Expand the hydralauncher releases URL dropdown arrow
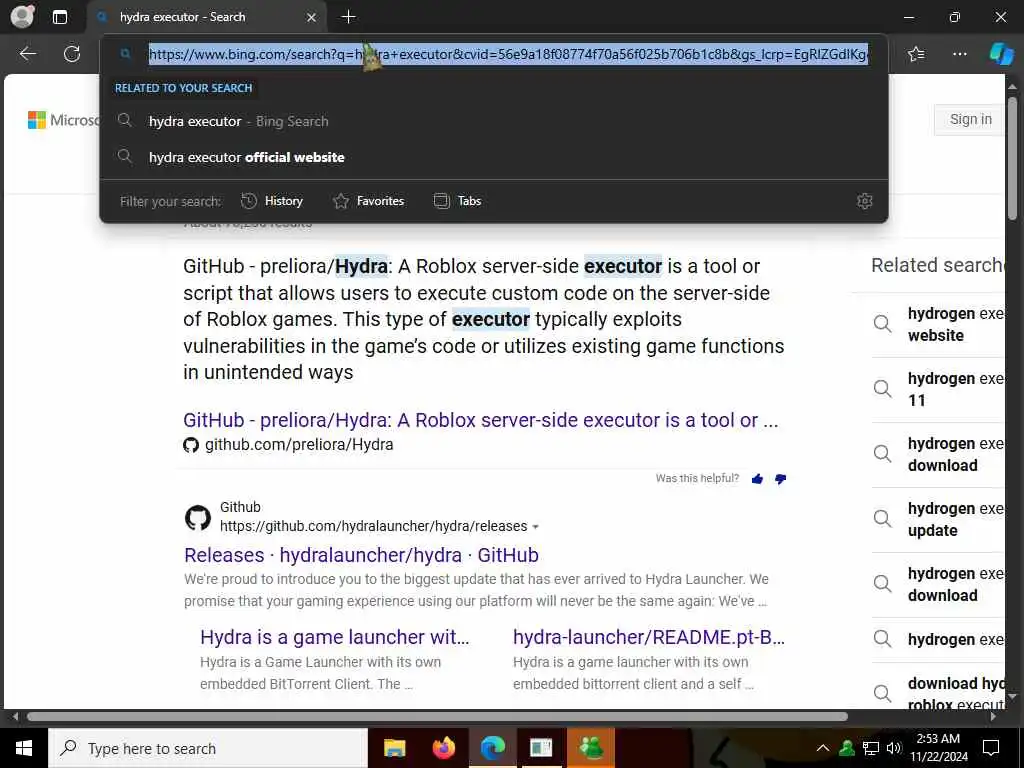The width and height of the screenshot is (1024, 768). [536, 527]
